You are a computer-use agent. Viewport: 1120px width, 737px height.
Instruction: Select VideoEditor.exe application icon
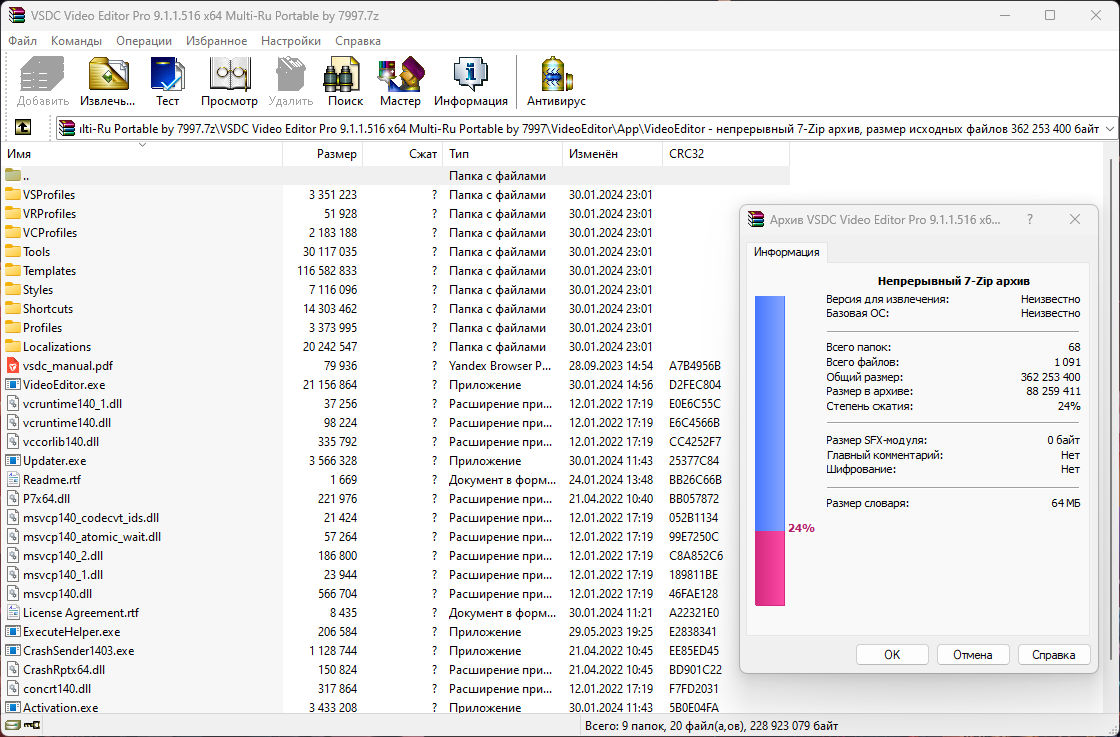coord(13,384)
